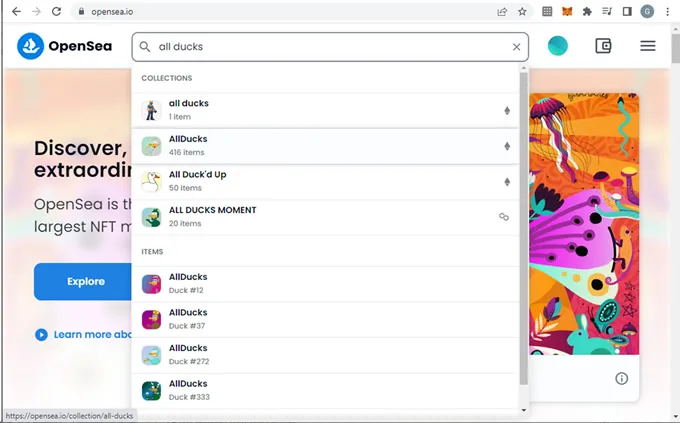This screenshot has height=423, width=680.
Task: Open the browser extensions puzzle icon
Action: point(587,11)
